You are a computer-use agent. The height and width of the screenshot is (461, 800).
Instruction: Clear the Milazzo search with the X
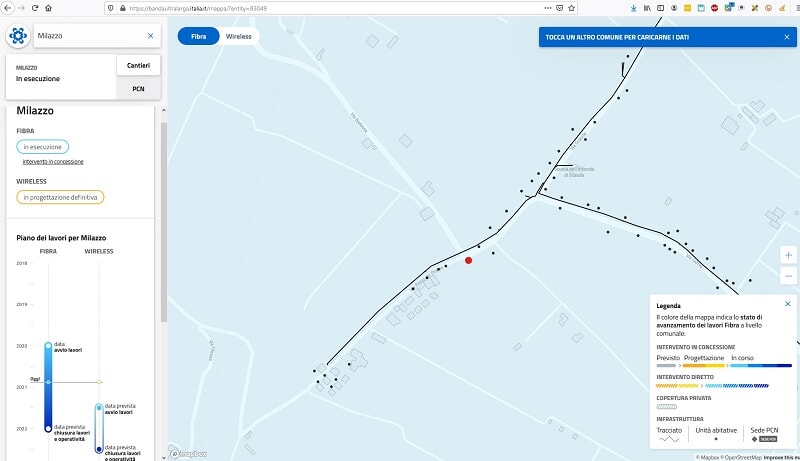pyautogui.click(x=151, y=36)
